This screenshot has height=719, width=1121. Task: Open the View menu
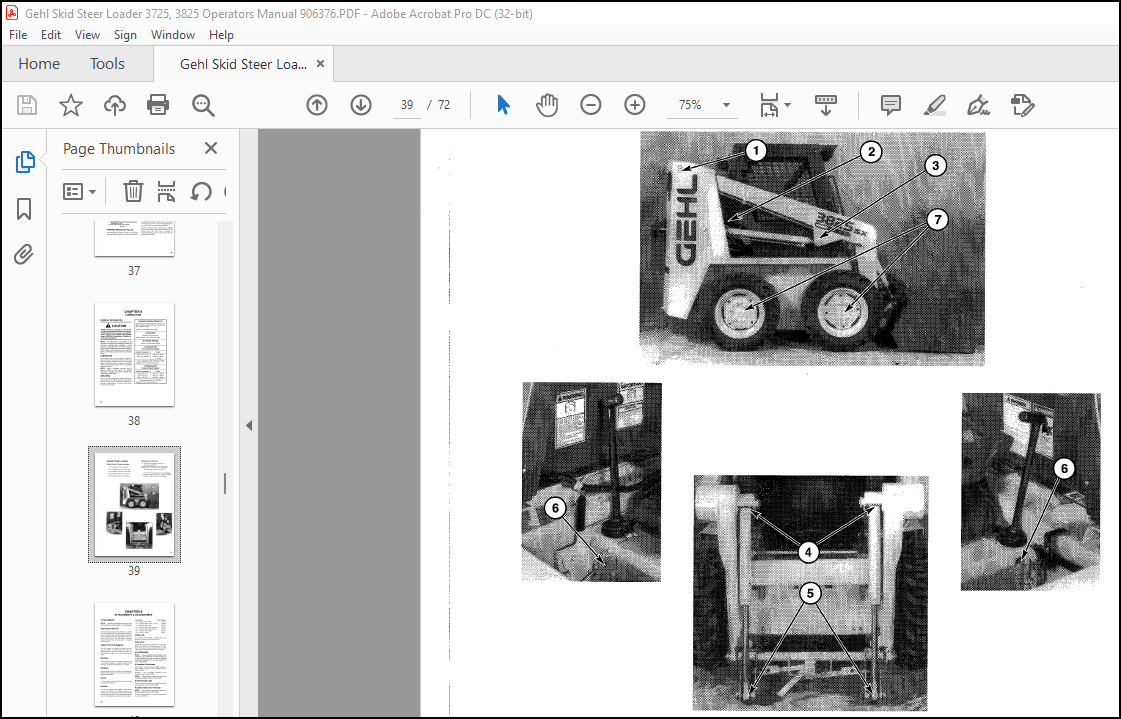point(87,34)
